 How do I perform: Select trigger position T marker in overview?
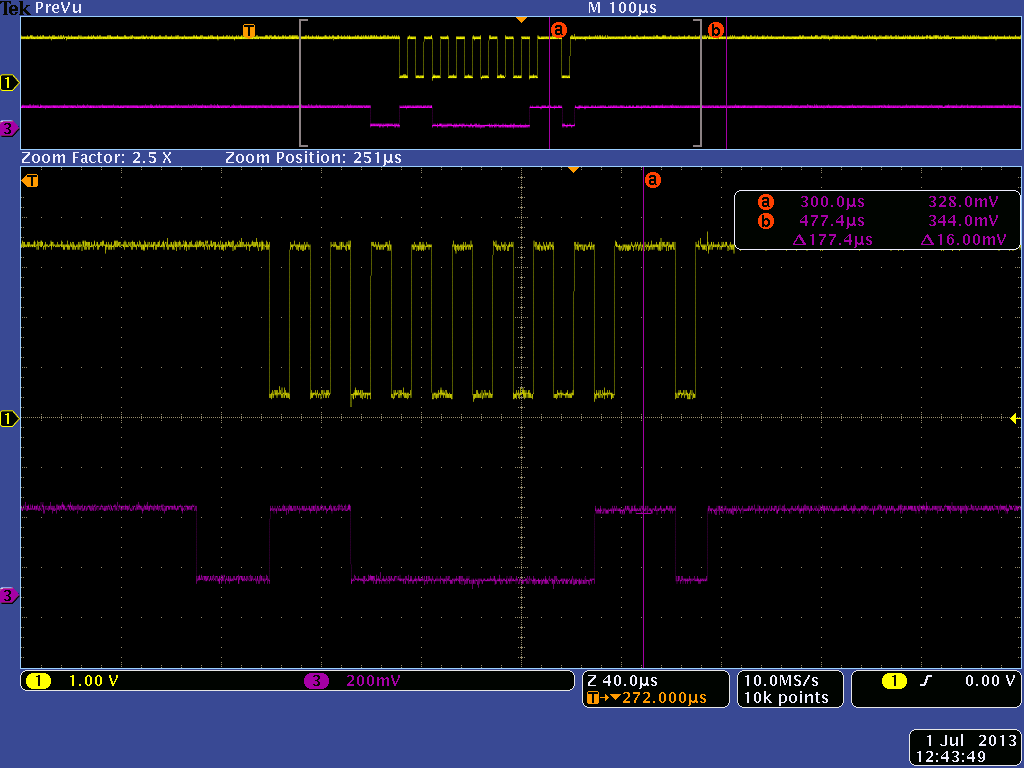pyautogui.click(x=249, y=31)
